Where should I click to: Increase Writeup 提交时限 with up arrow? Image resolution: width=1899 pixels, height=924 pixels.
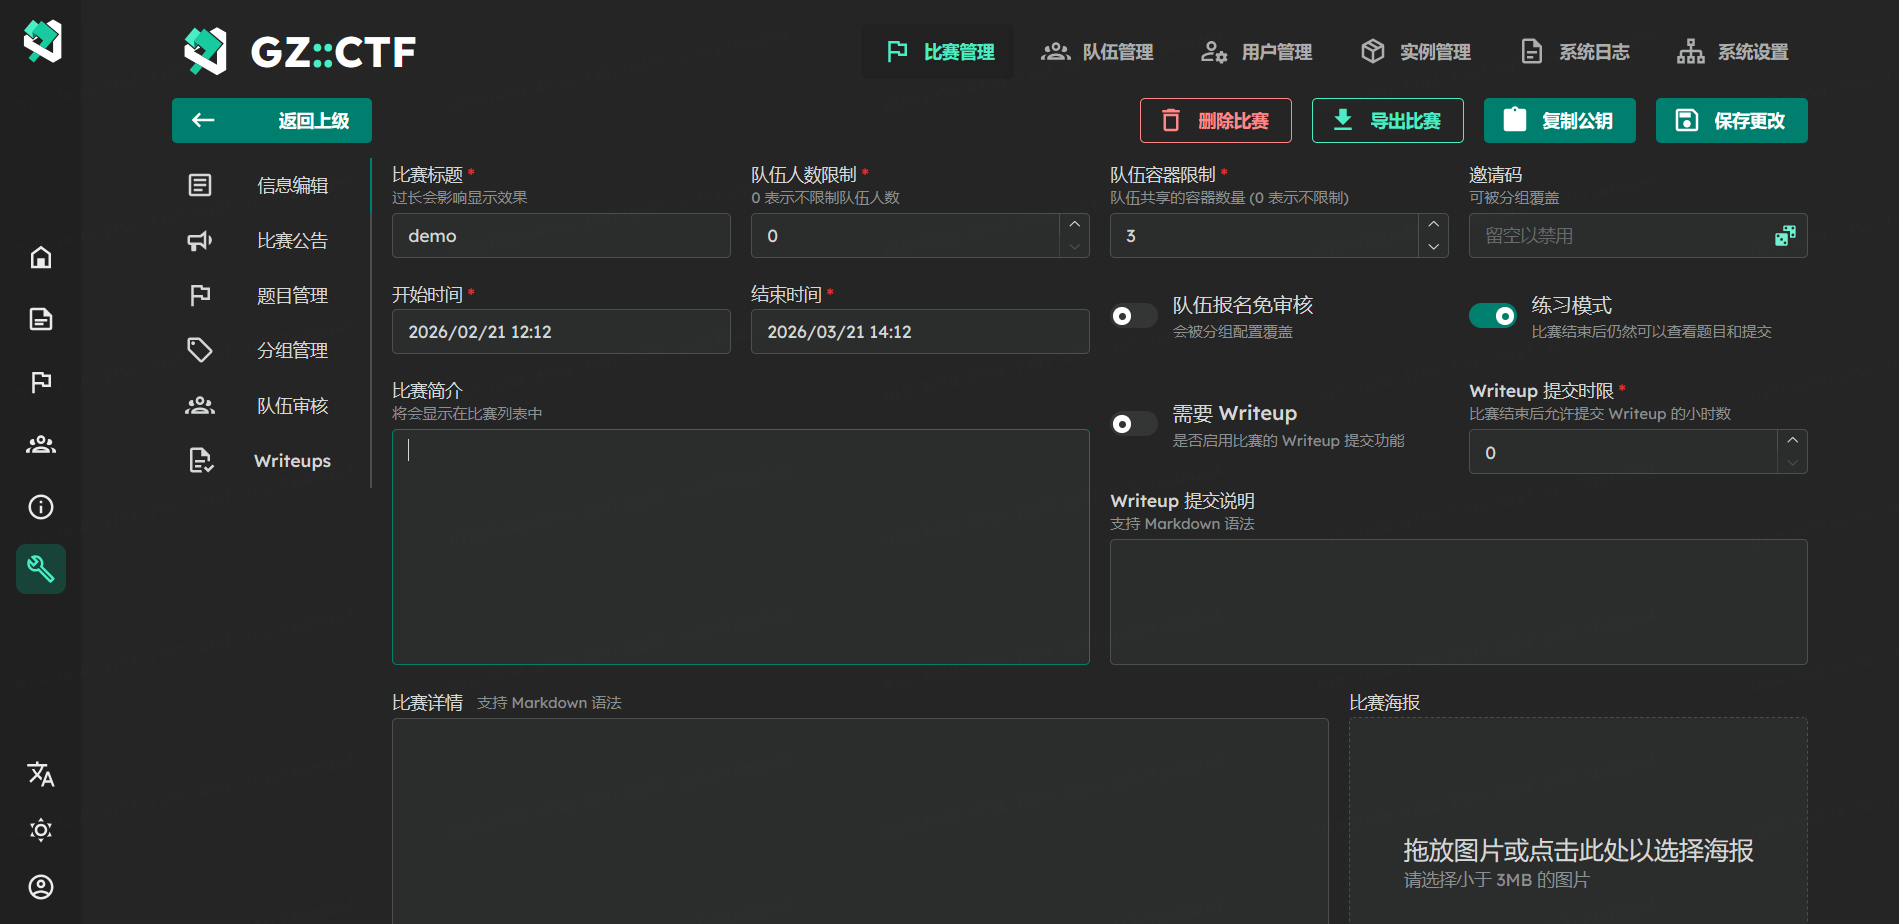pyautogui.click(x=1792, y=441)
